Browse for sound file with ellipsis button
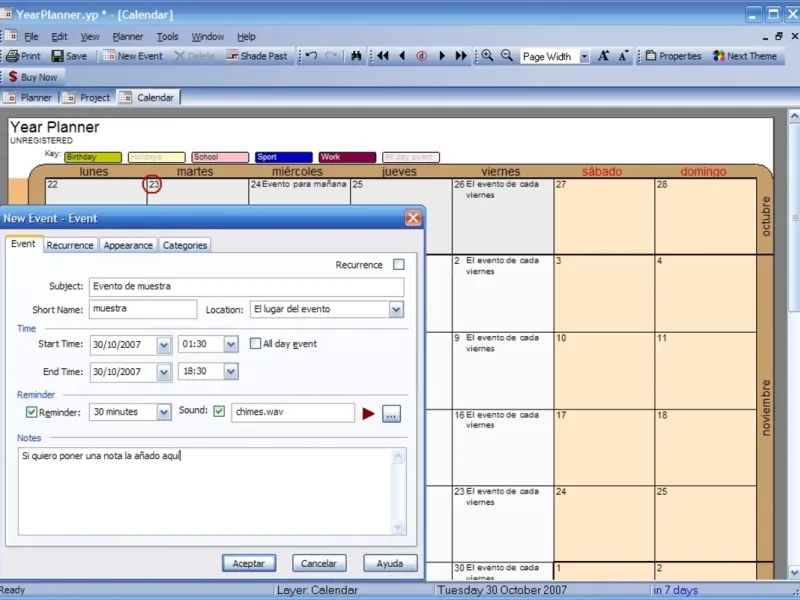800x600 pixels. pos(391,414)
